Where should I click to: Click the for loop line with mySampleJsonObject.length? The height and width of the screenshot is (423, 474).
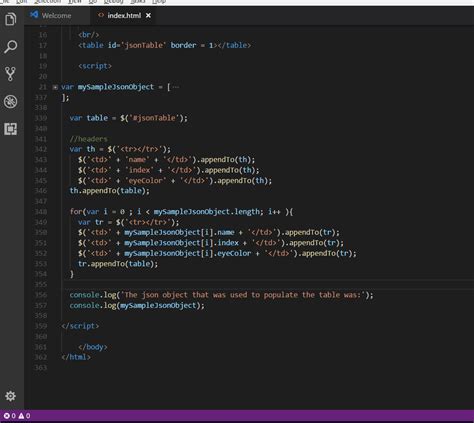tap(181, 212)
